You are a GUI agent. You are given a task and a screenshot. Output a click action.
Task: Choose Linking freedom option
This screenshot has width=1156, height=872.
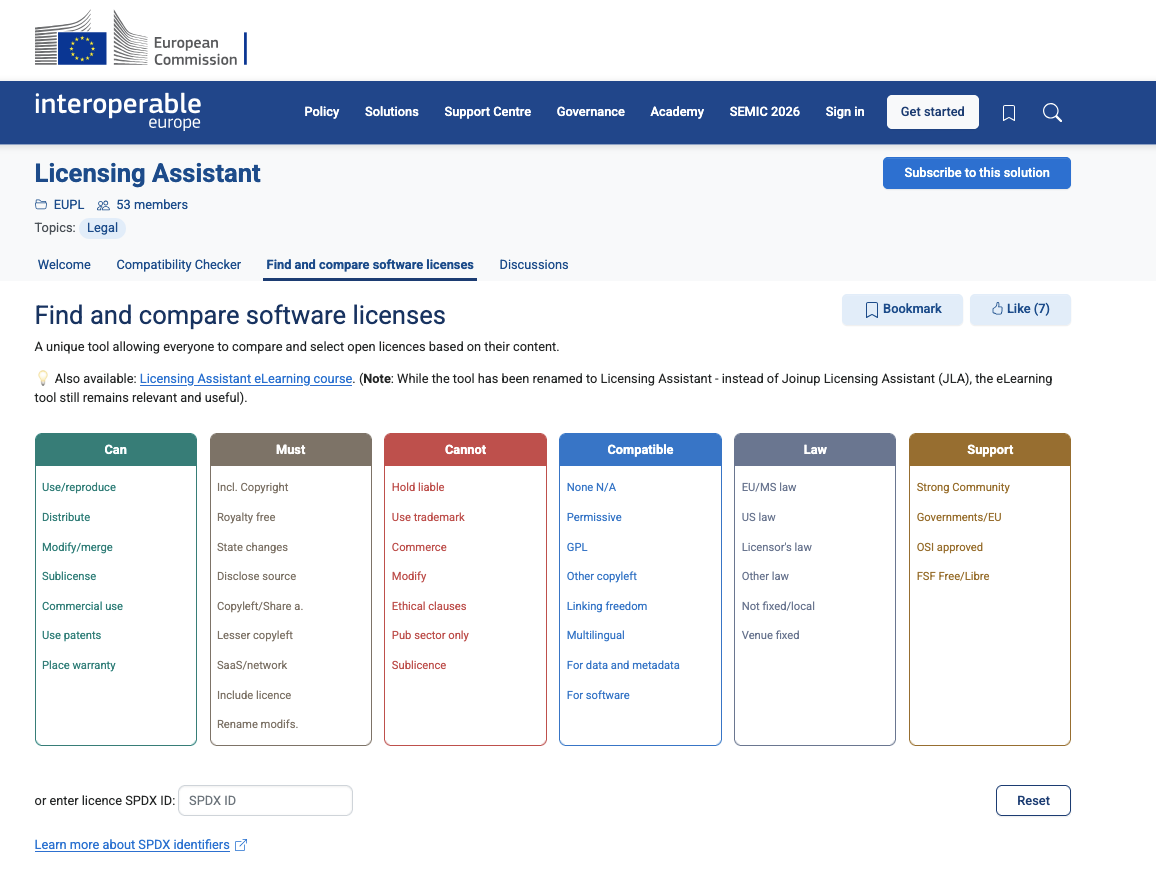[x=607, y=606]
